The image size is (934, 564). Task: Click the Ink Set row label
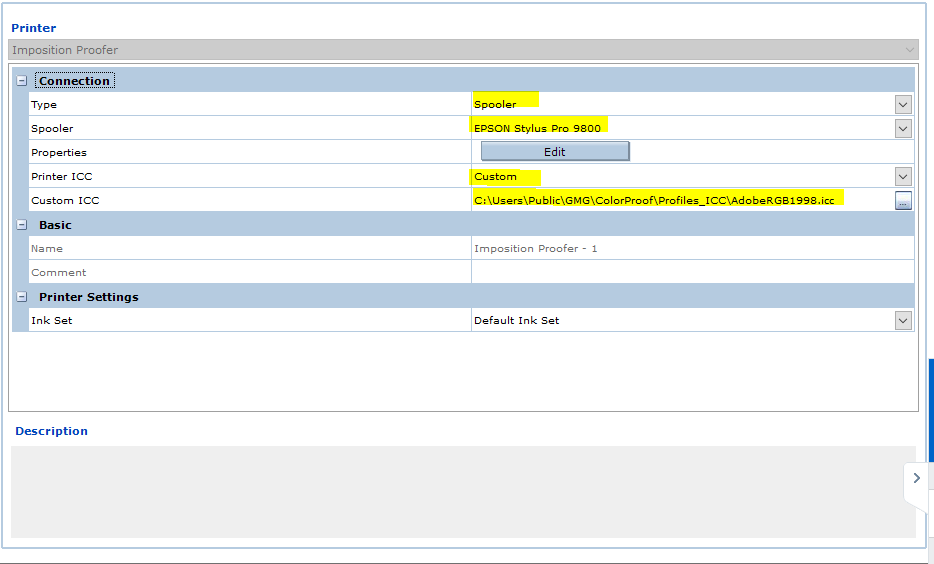pyautogui.click(x=52, y=320)
